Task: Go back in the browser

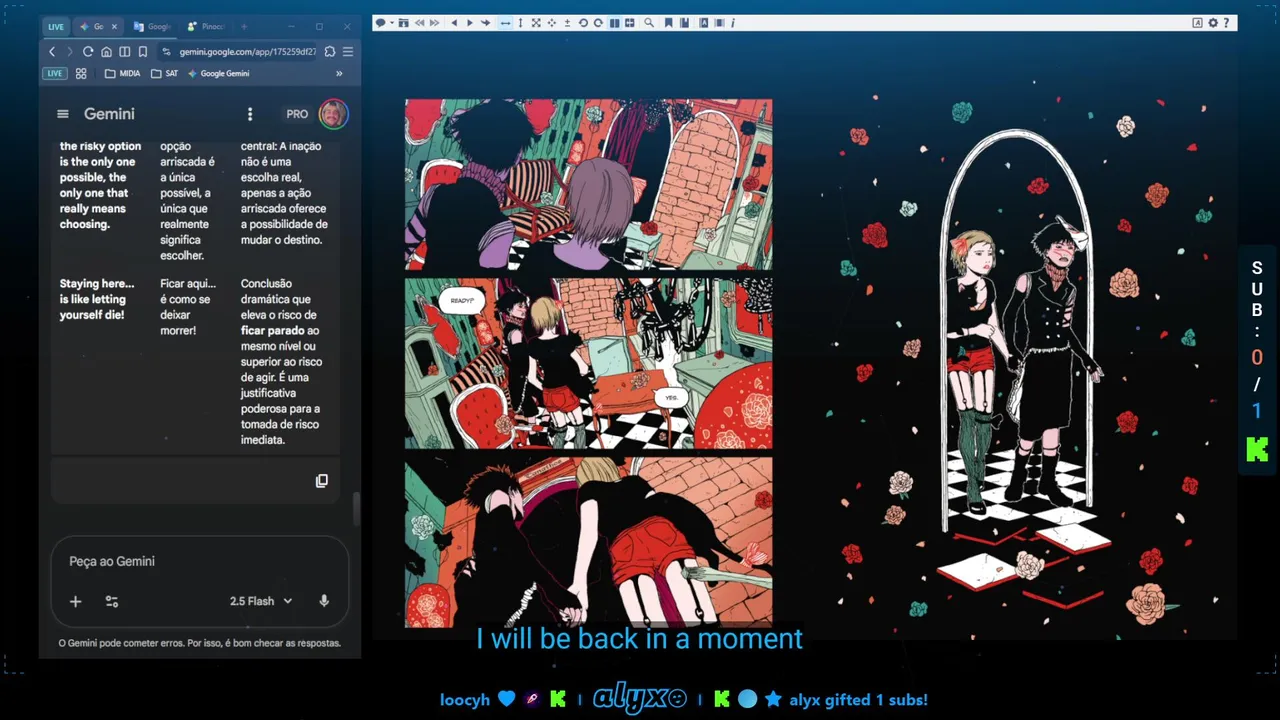Action: [x=52, y=52]
